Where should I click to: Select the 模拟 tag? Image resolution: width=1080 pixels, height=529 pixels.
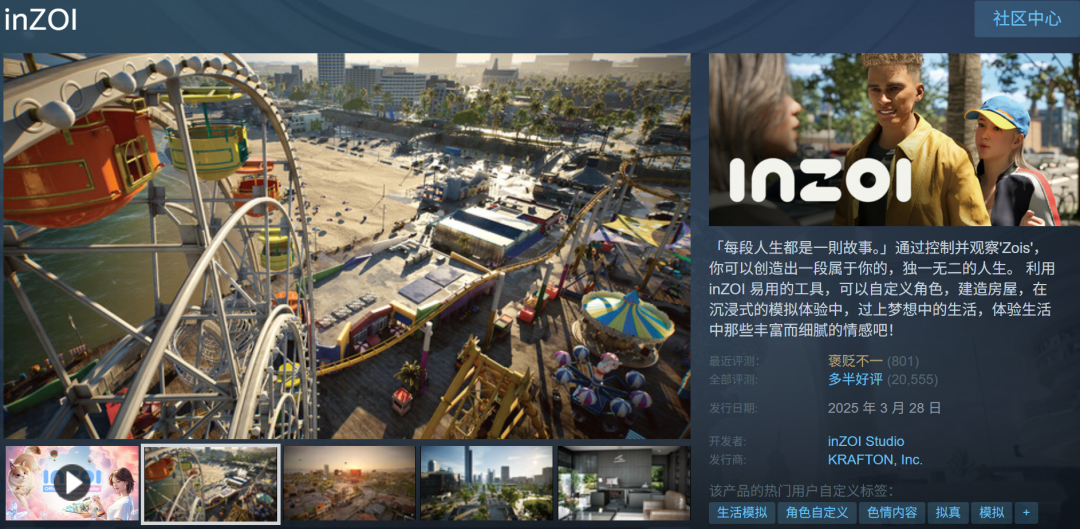click(x=991, y=512)
